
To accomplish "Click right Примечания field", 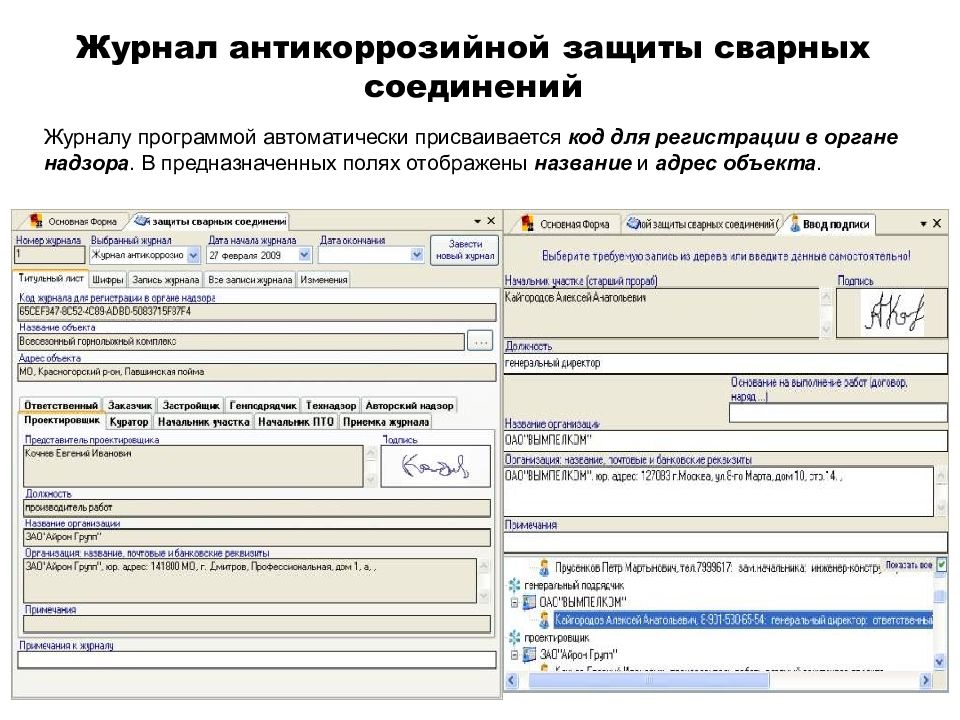I will pos(726,542).
